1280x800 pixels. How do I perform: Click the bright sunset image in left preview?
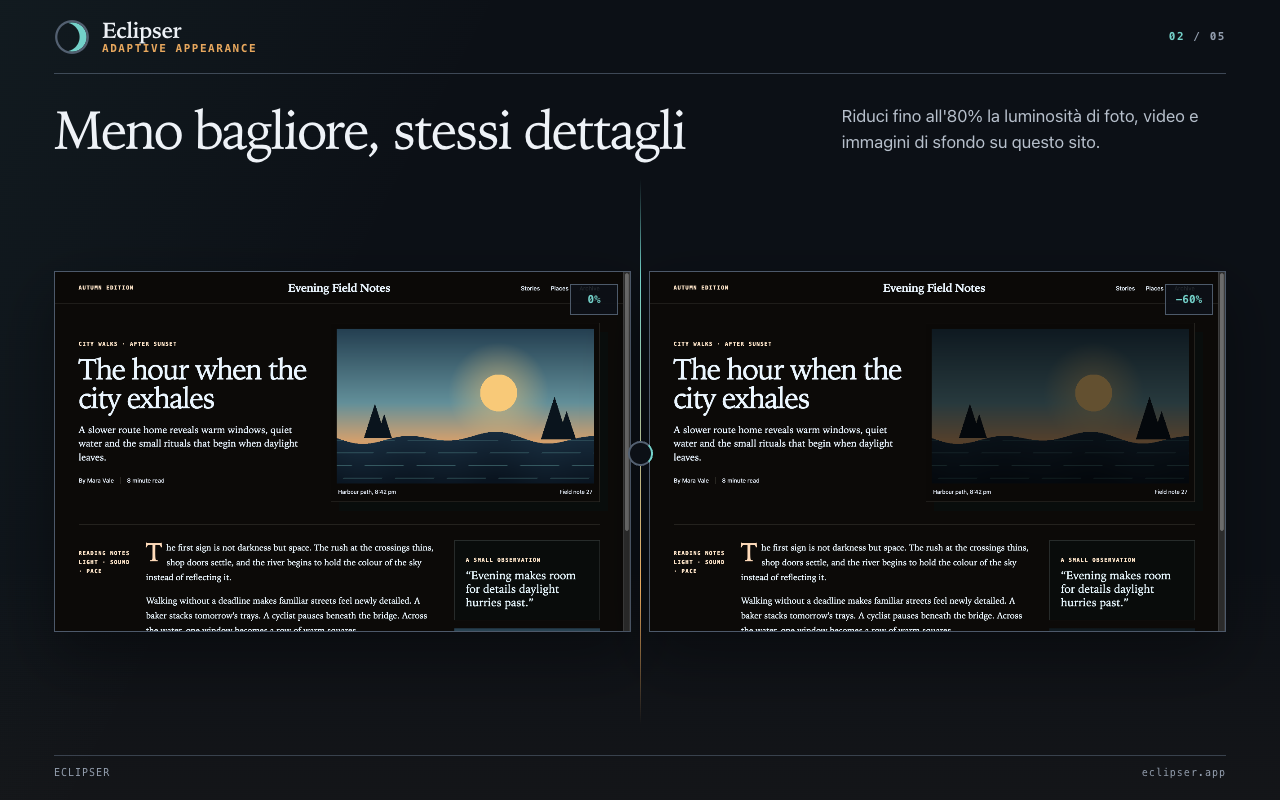pyautogui.click(x=465, y=406)
